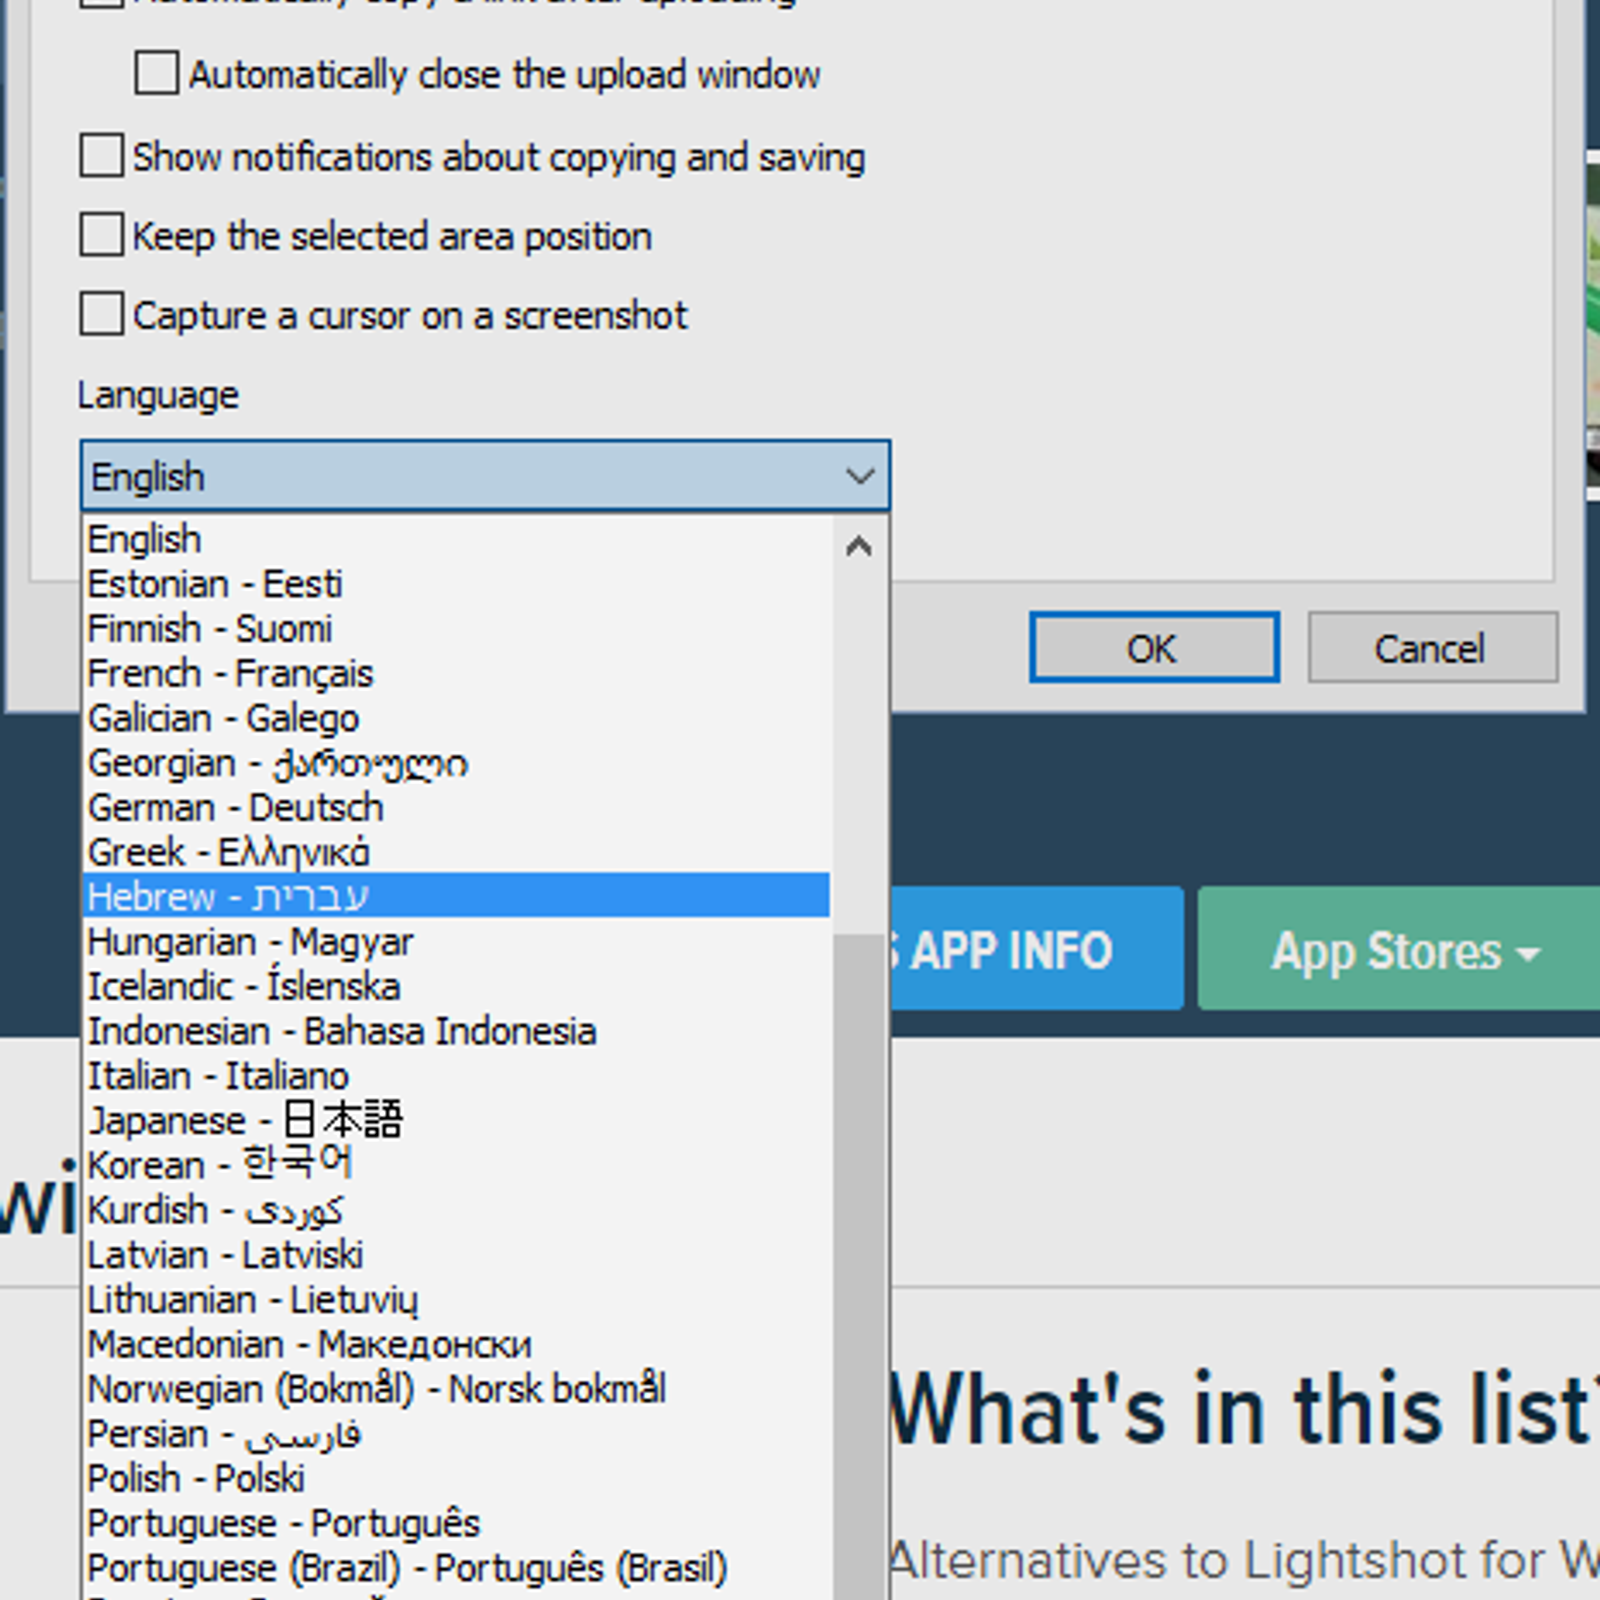Click the language list scroll-up arrow

coord(858,547)
